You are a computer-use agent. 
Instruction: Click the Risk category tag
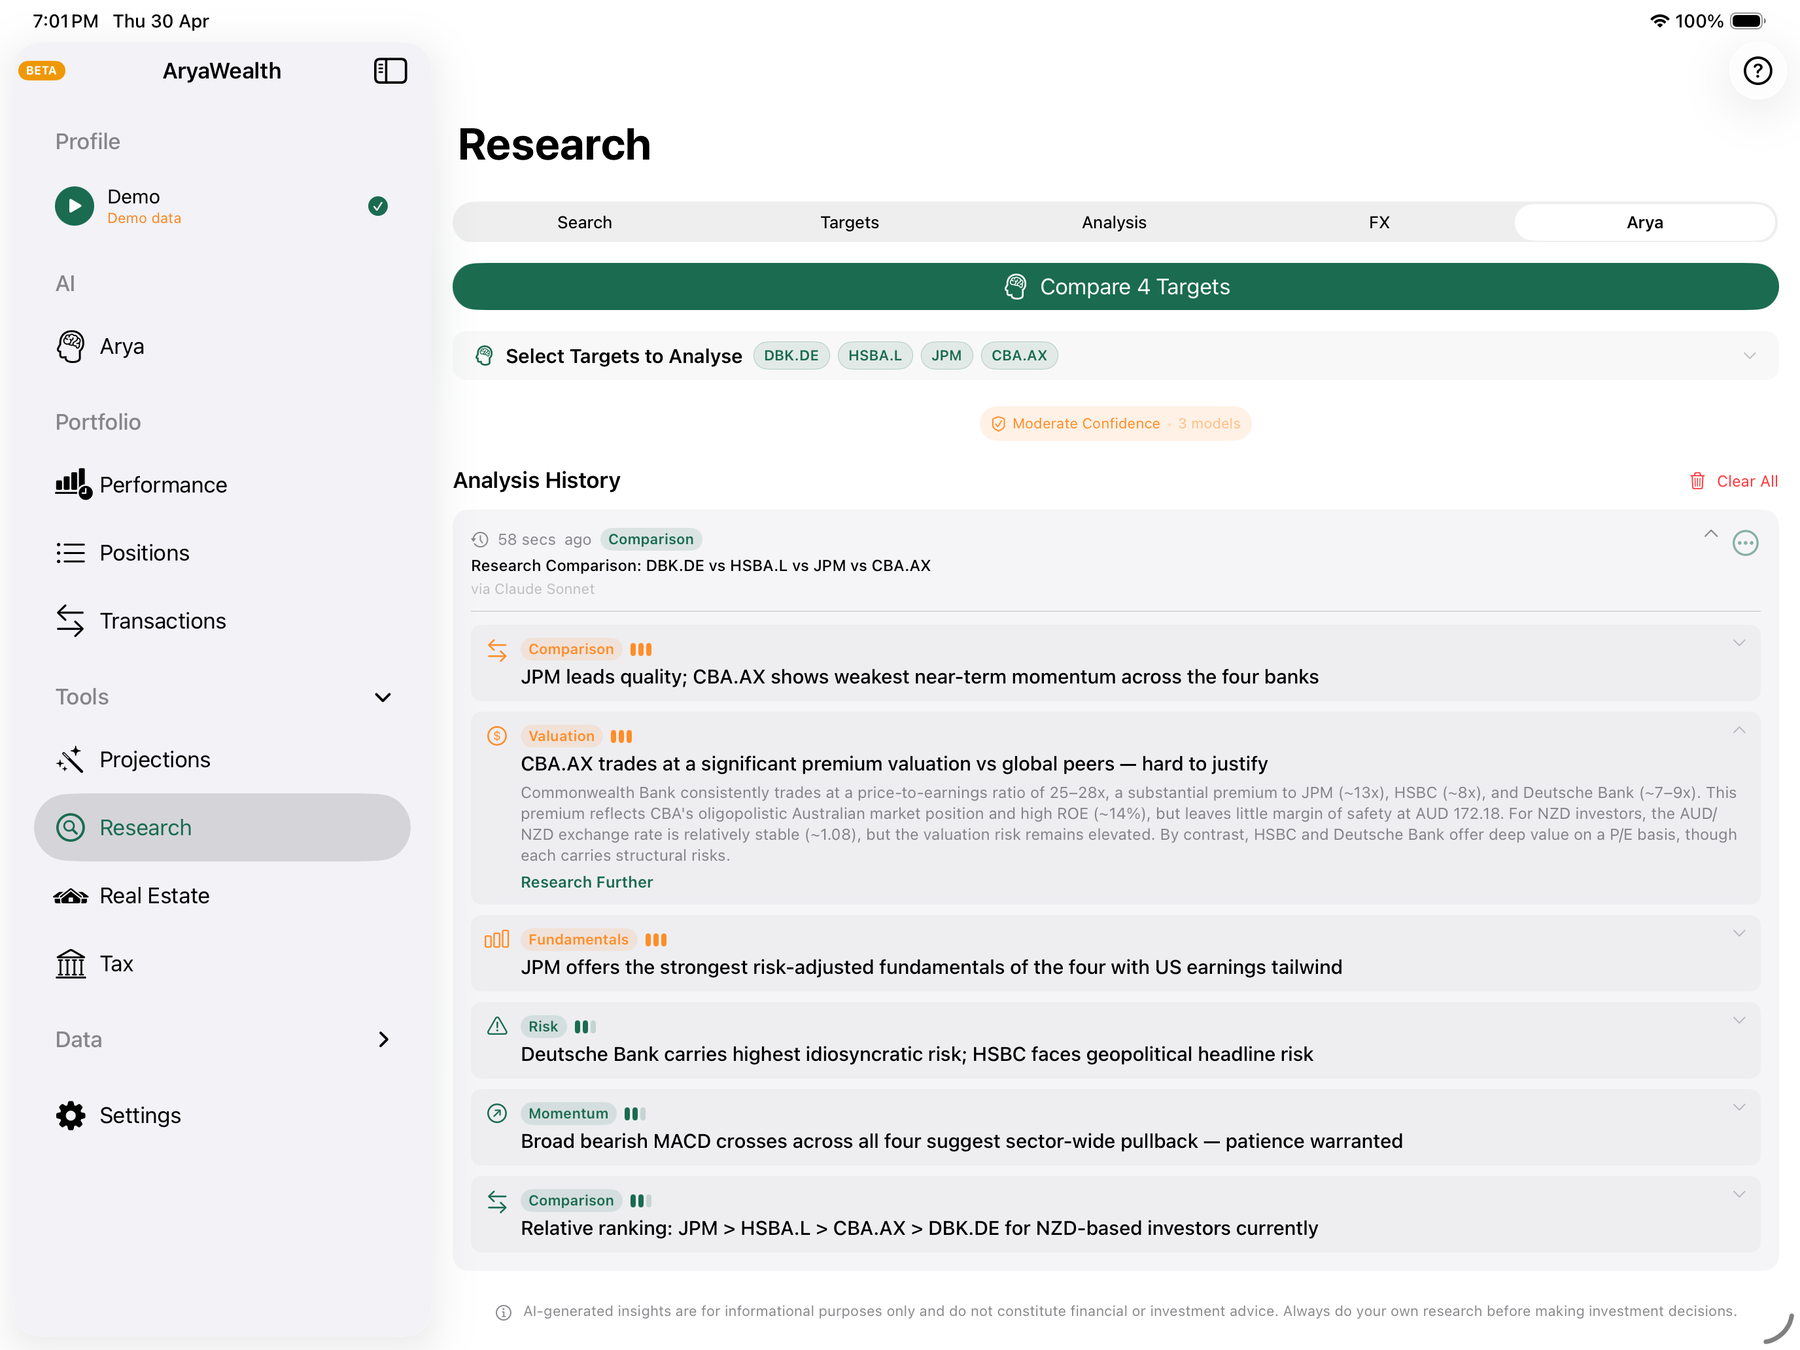[543, 1026]
